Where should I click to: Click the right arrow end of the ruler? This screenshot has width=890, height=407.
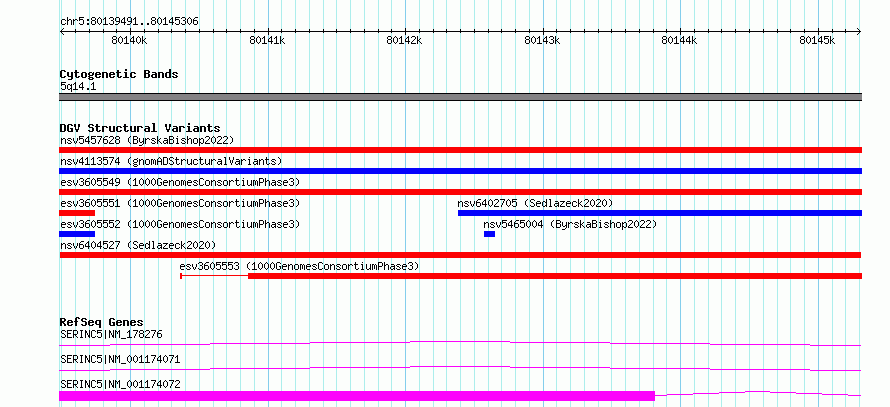coord(859,32)
